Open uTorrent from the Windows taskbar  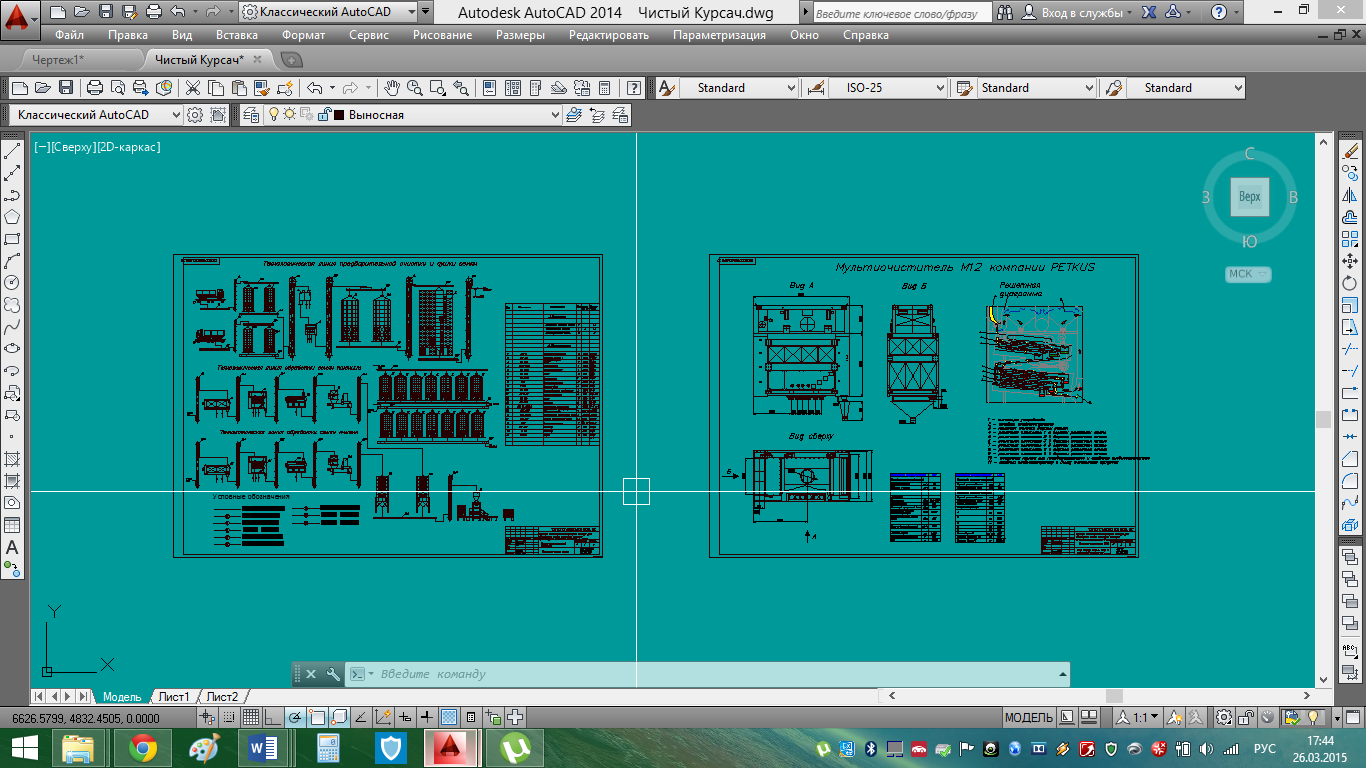tap(514, 747)
